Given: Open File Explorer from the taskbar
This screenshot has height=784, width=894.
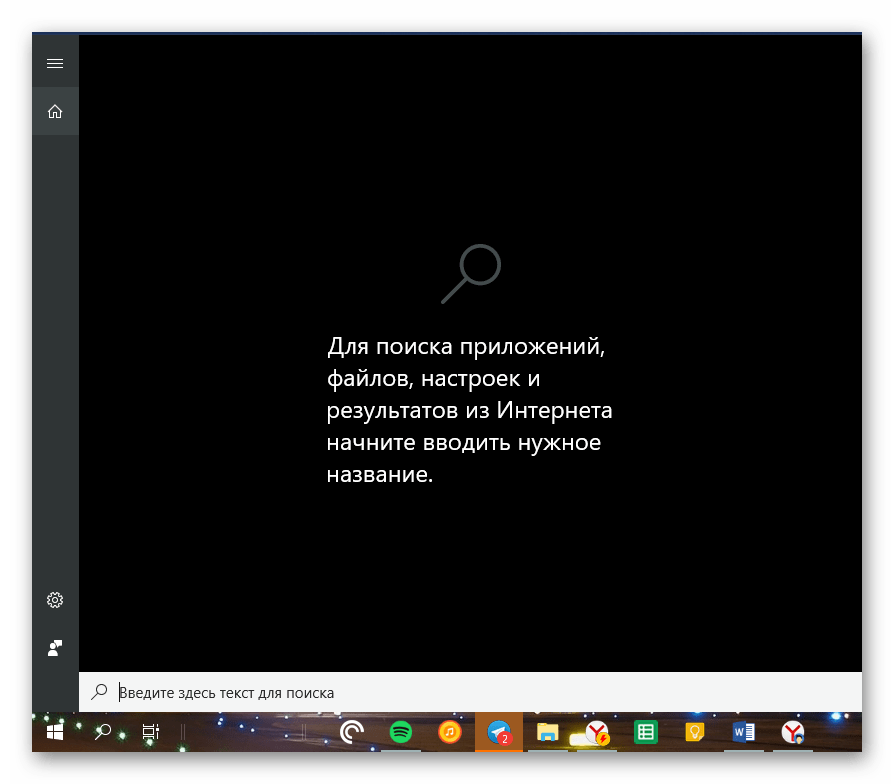Looking at the screenshot, I should [x=547, y=733].
